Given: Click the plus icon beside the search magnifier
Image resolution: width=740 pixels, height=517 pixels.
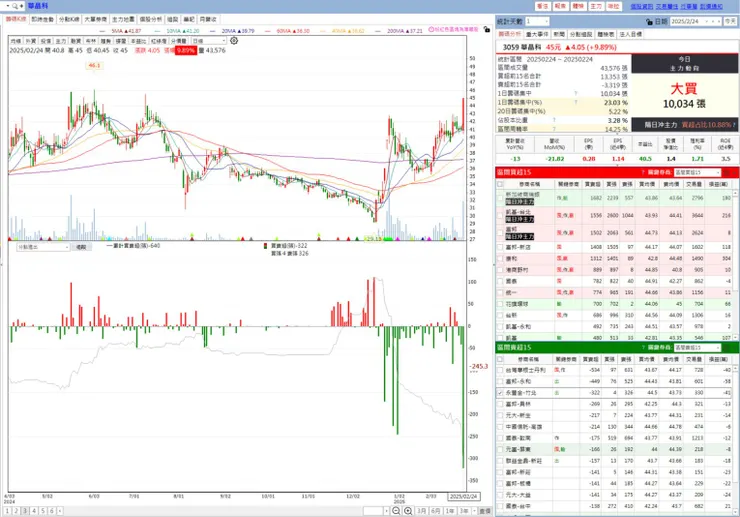Looking at the screenshot, I should click(x=21, y=6).
